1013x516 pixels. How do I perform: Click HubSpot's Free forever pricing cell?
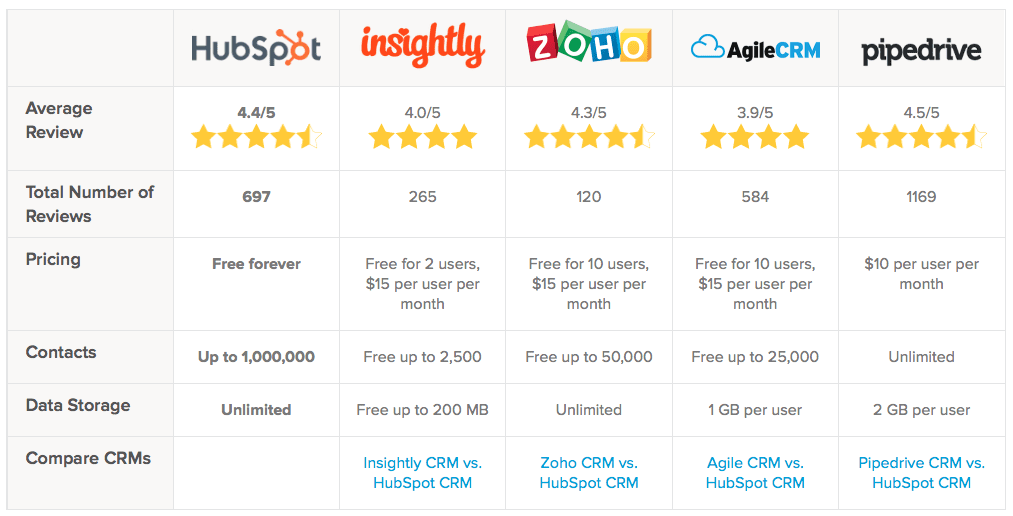coord(256,264)
